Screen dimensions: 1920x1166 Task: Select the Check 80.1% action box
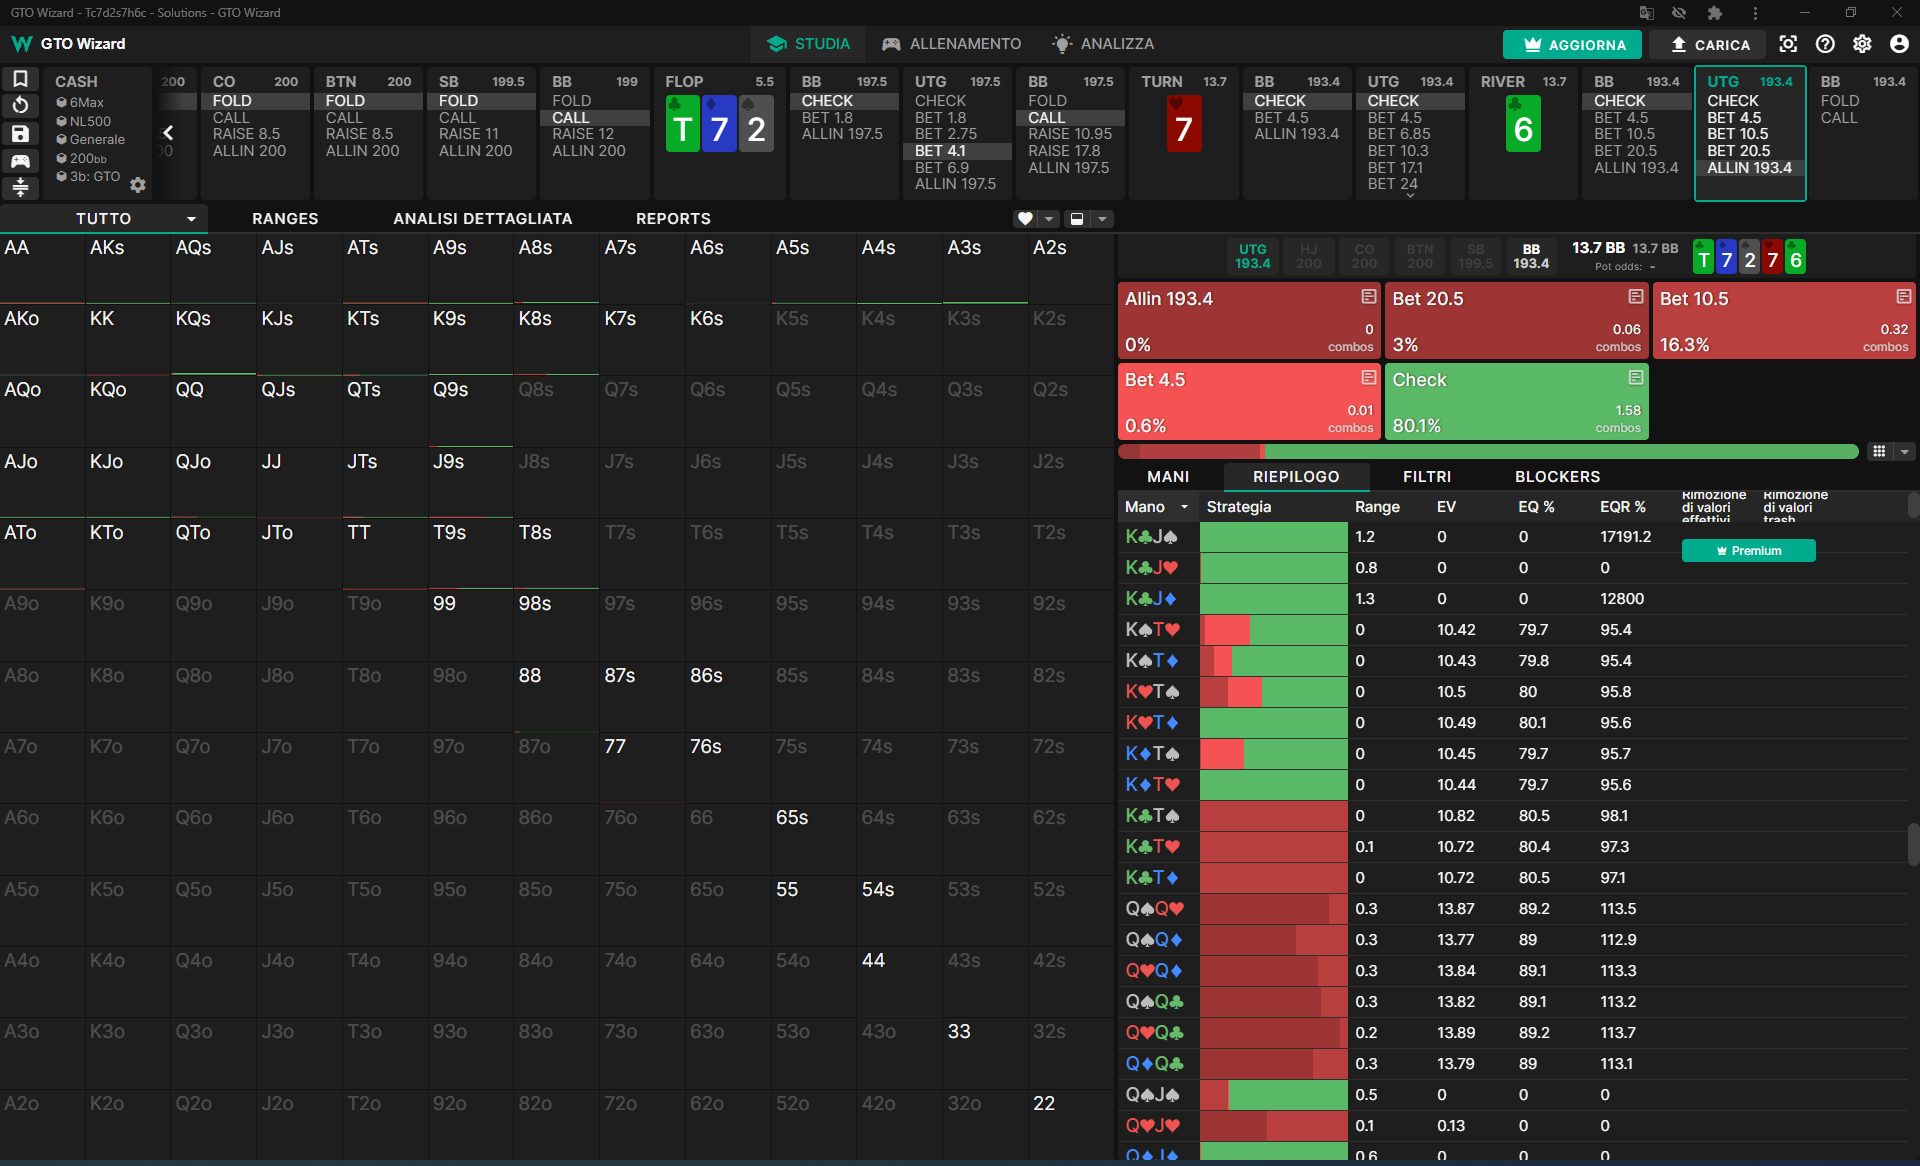click(x=1516, y=402)
